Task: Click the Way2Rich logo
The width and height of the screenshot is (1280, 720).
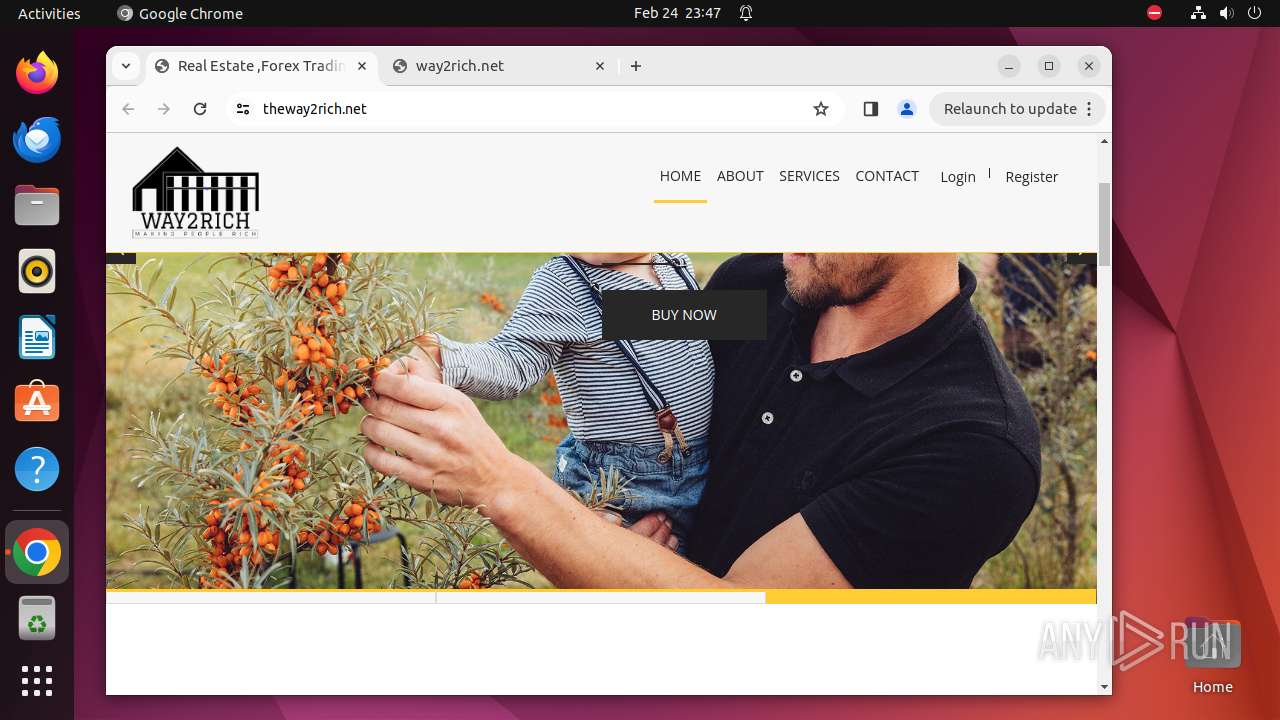Action: point(195,193)
